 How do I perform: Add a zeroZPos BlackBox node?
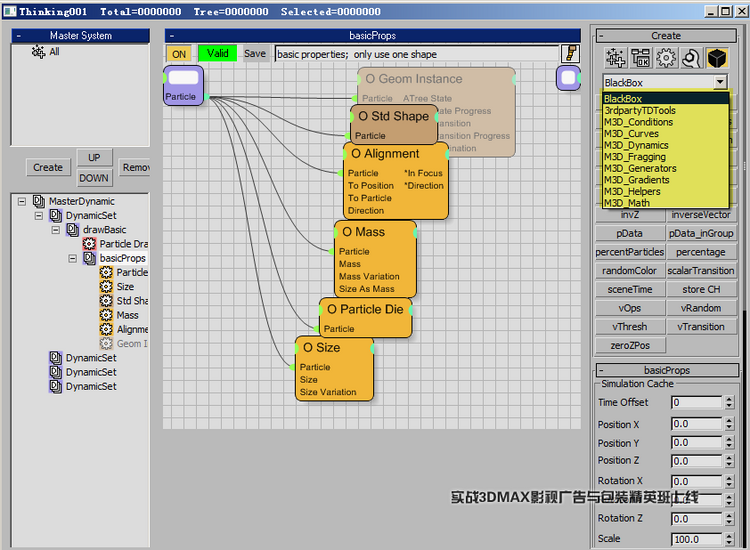(629, 345)
